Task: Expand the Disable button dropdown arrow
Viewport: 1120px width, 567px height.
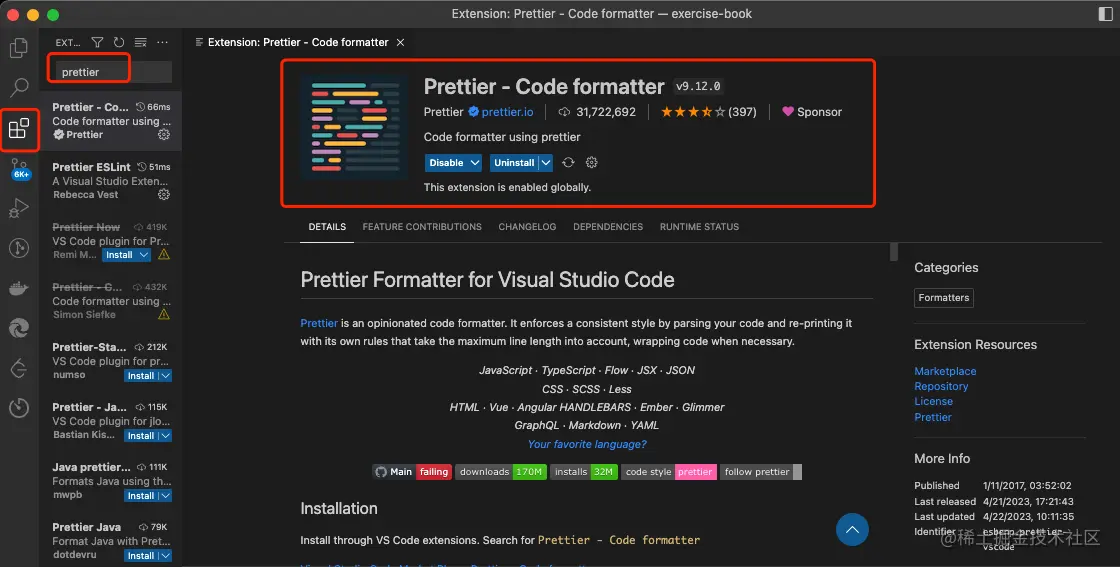Action: (x=475, y=163)
